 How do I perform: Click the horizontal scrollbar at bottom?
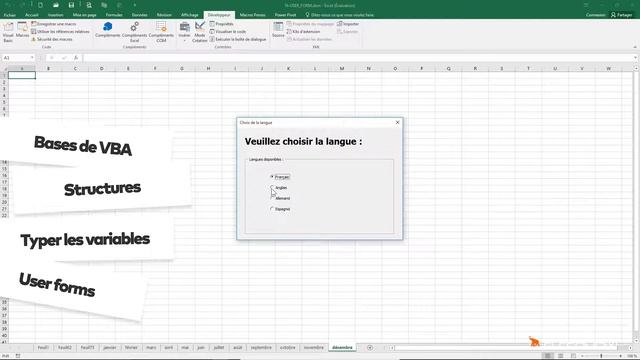coord(505,348)
